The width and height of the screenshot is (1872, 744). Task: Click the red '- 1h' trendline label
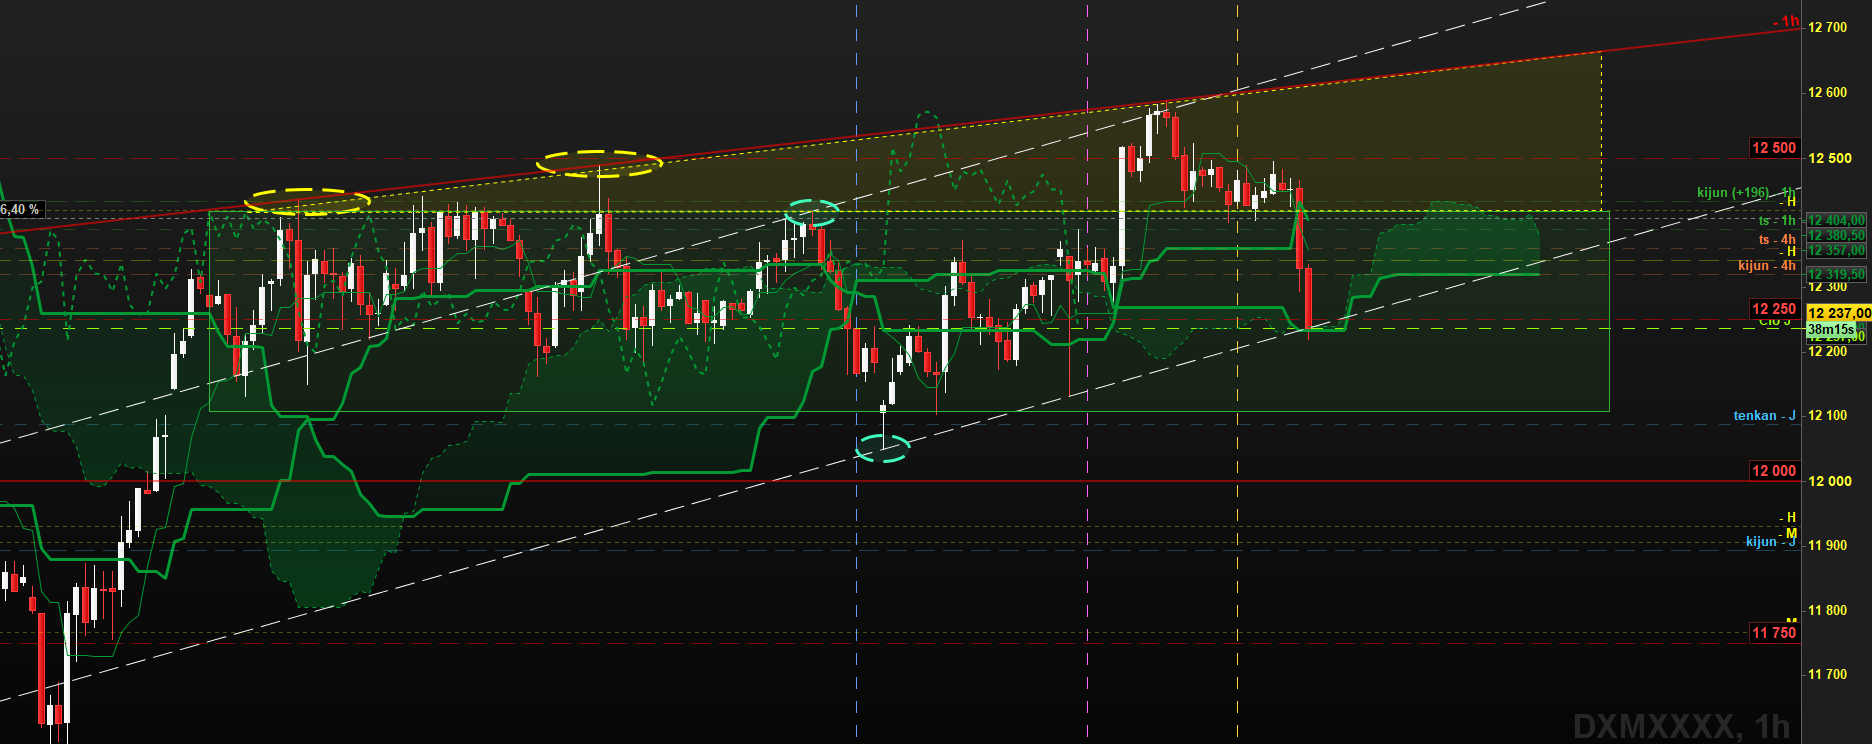[1785, 20]
